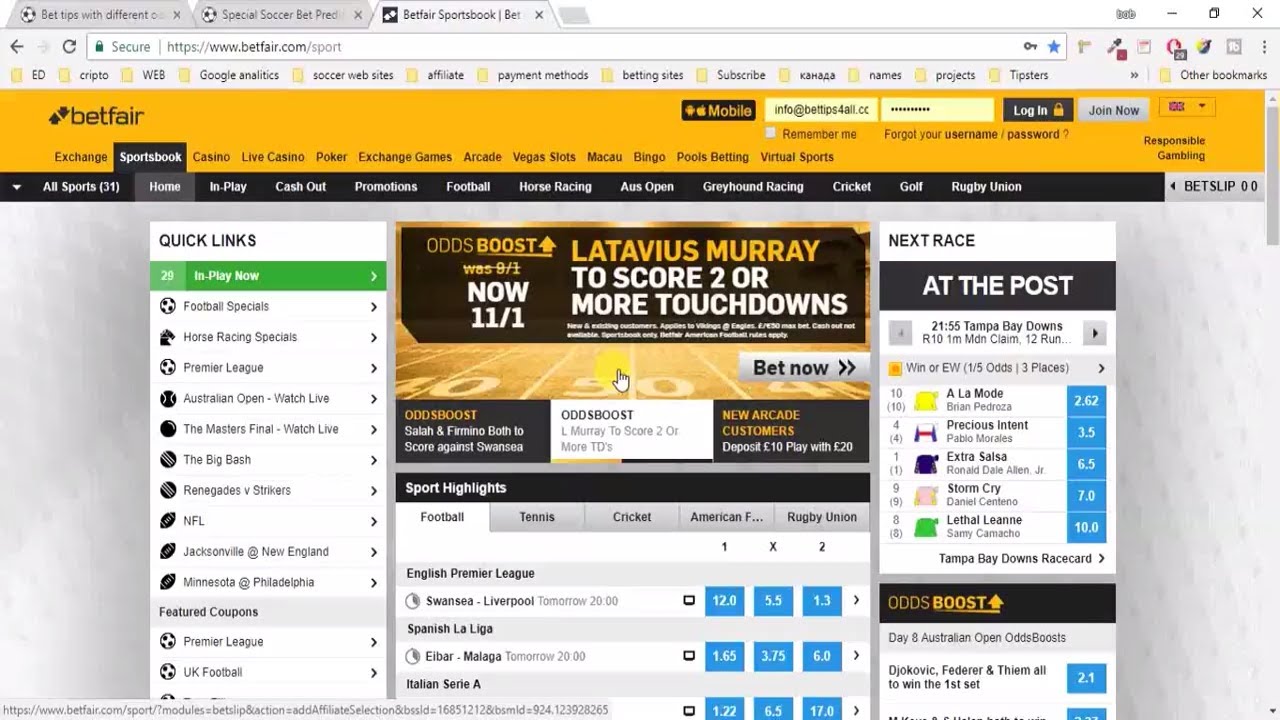Viewport: 1280px width, 720px height.
Task: Open In-Play in navigation bar
Action: pos(228,187)
